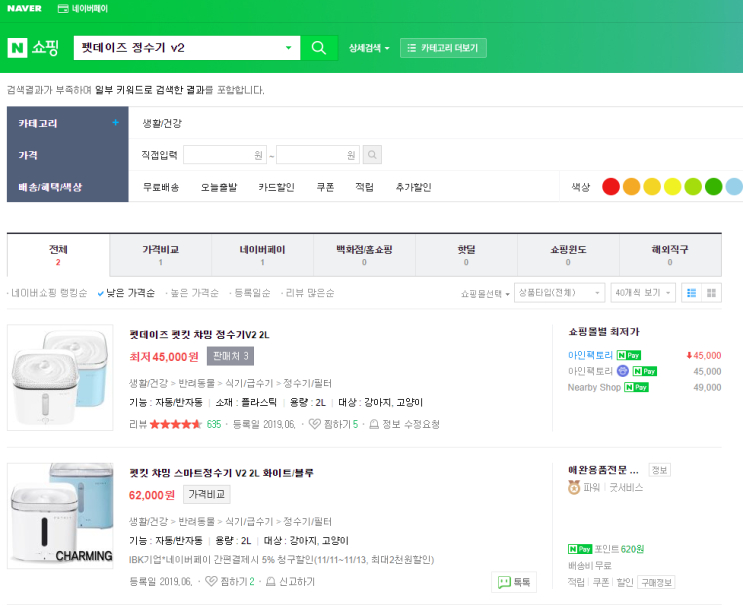Screen dimensions: 743x611
Task: Switch to the 백화점/홈쇼핑 tab
Action: click(x=364, y=255)
